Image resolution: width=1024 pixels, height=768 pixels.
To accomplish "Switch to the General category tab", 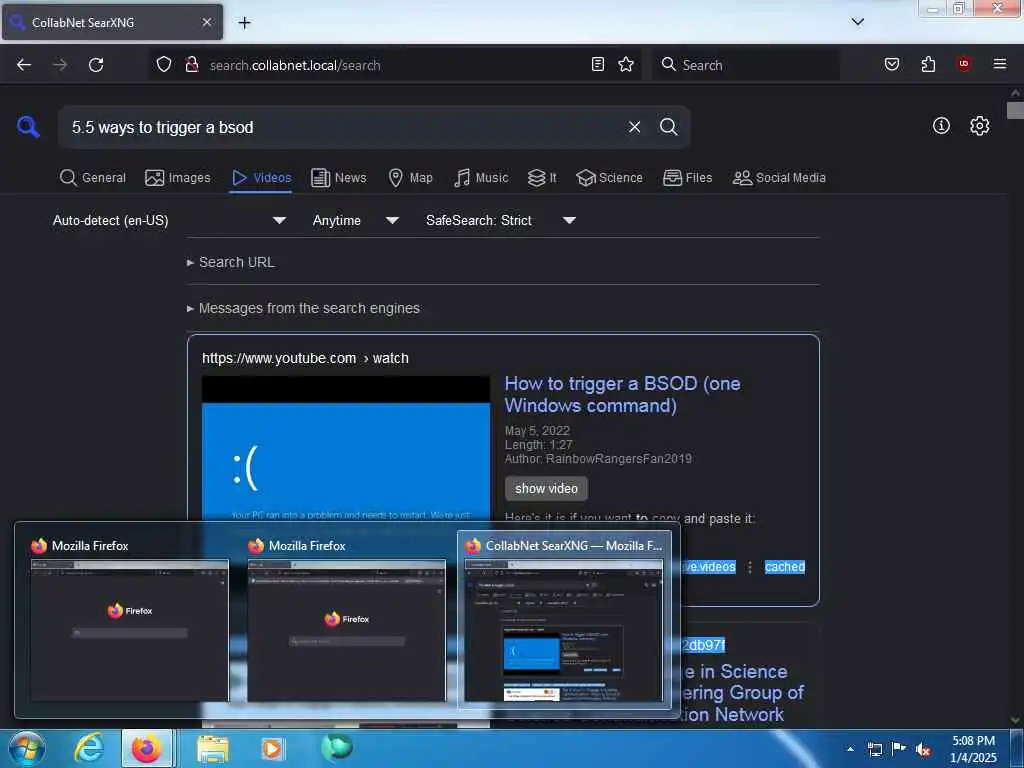I will [x=93, y=178].
